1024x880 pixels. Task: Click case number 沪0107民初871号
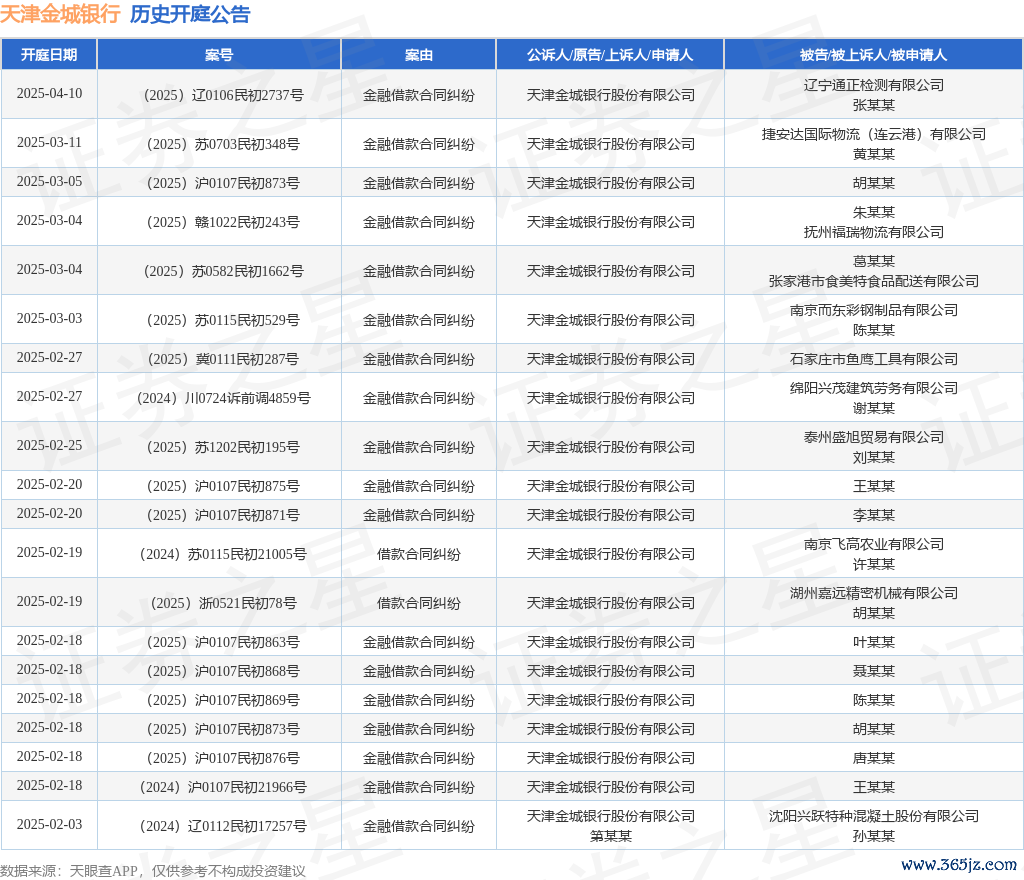tap(223, 515)
